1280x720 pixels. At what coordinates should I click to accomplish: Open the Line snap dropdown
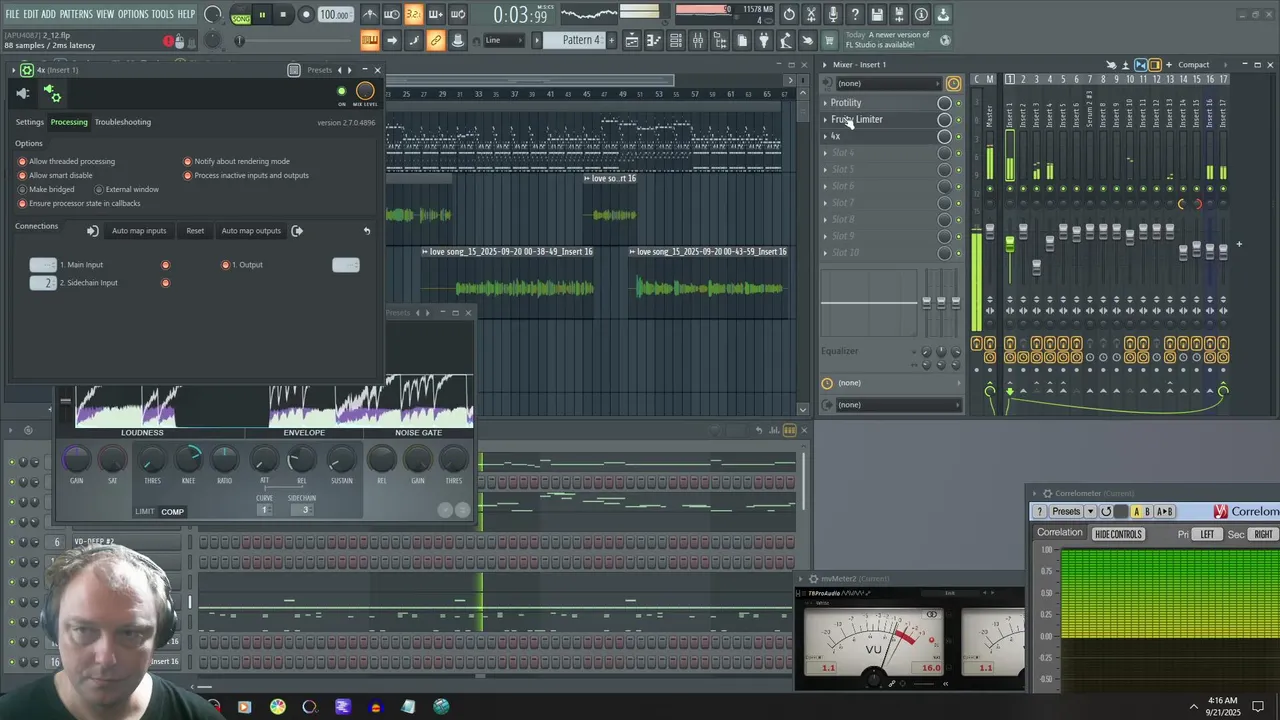(504, 40)
